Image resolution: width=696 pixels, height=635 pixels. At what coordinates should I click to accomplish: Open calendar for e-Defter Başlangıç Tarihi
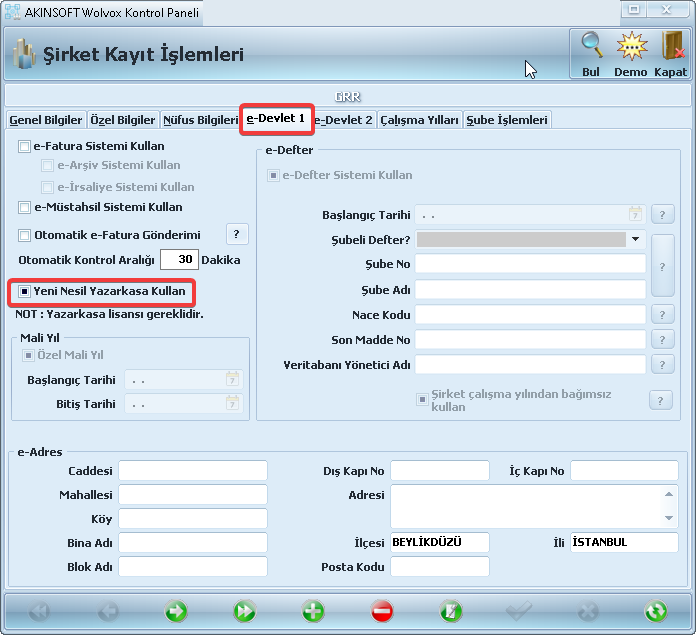[x=635, y=214]
